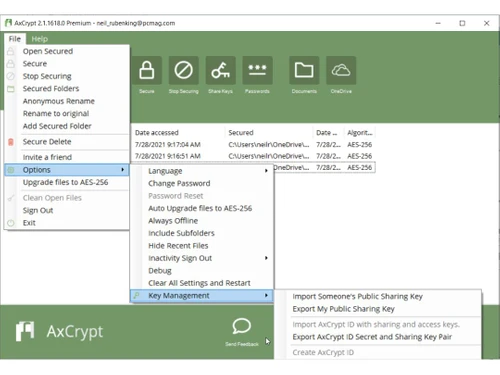Select the Secure menu entry

tap(67, 64)
